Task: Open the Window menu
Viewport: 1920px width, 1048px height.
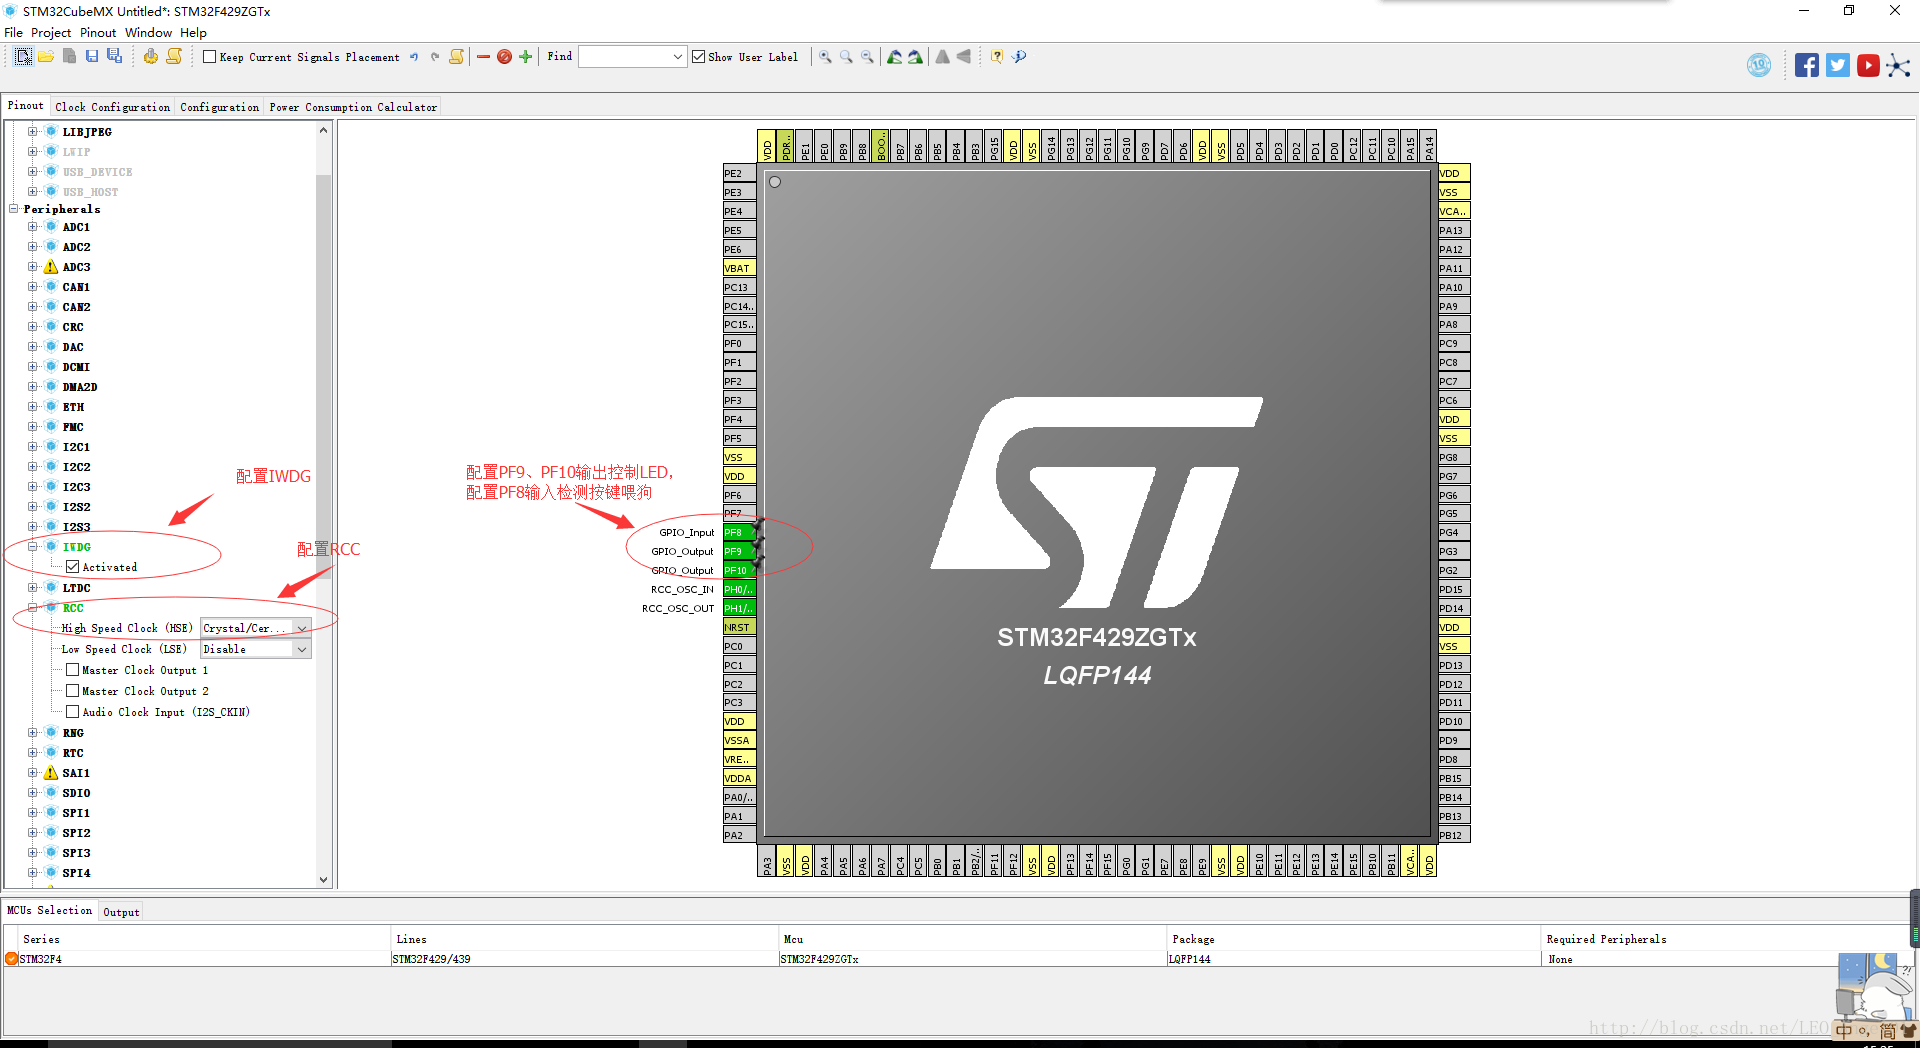Action: tap(148, 33)
